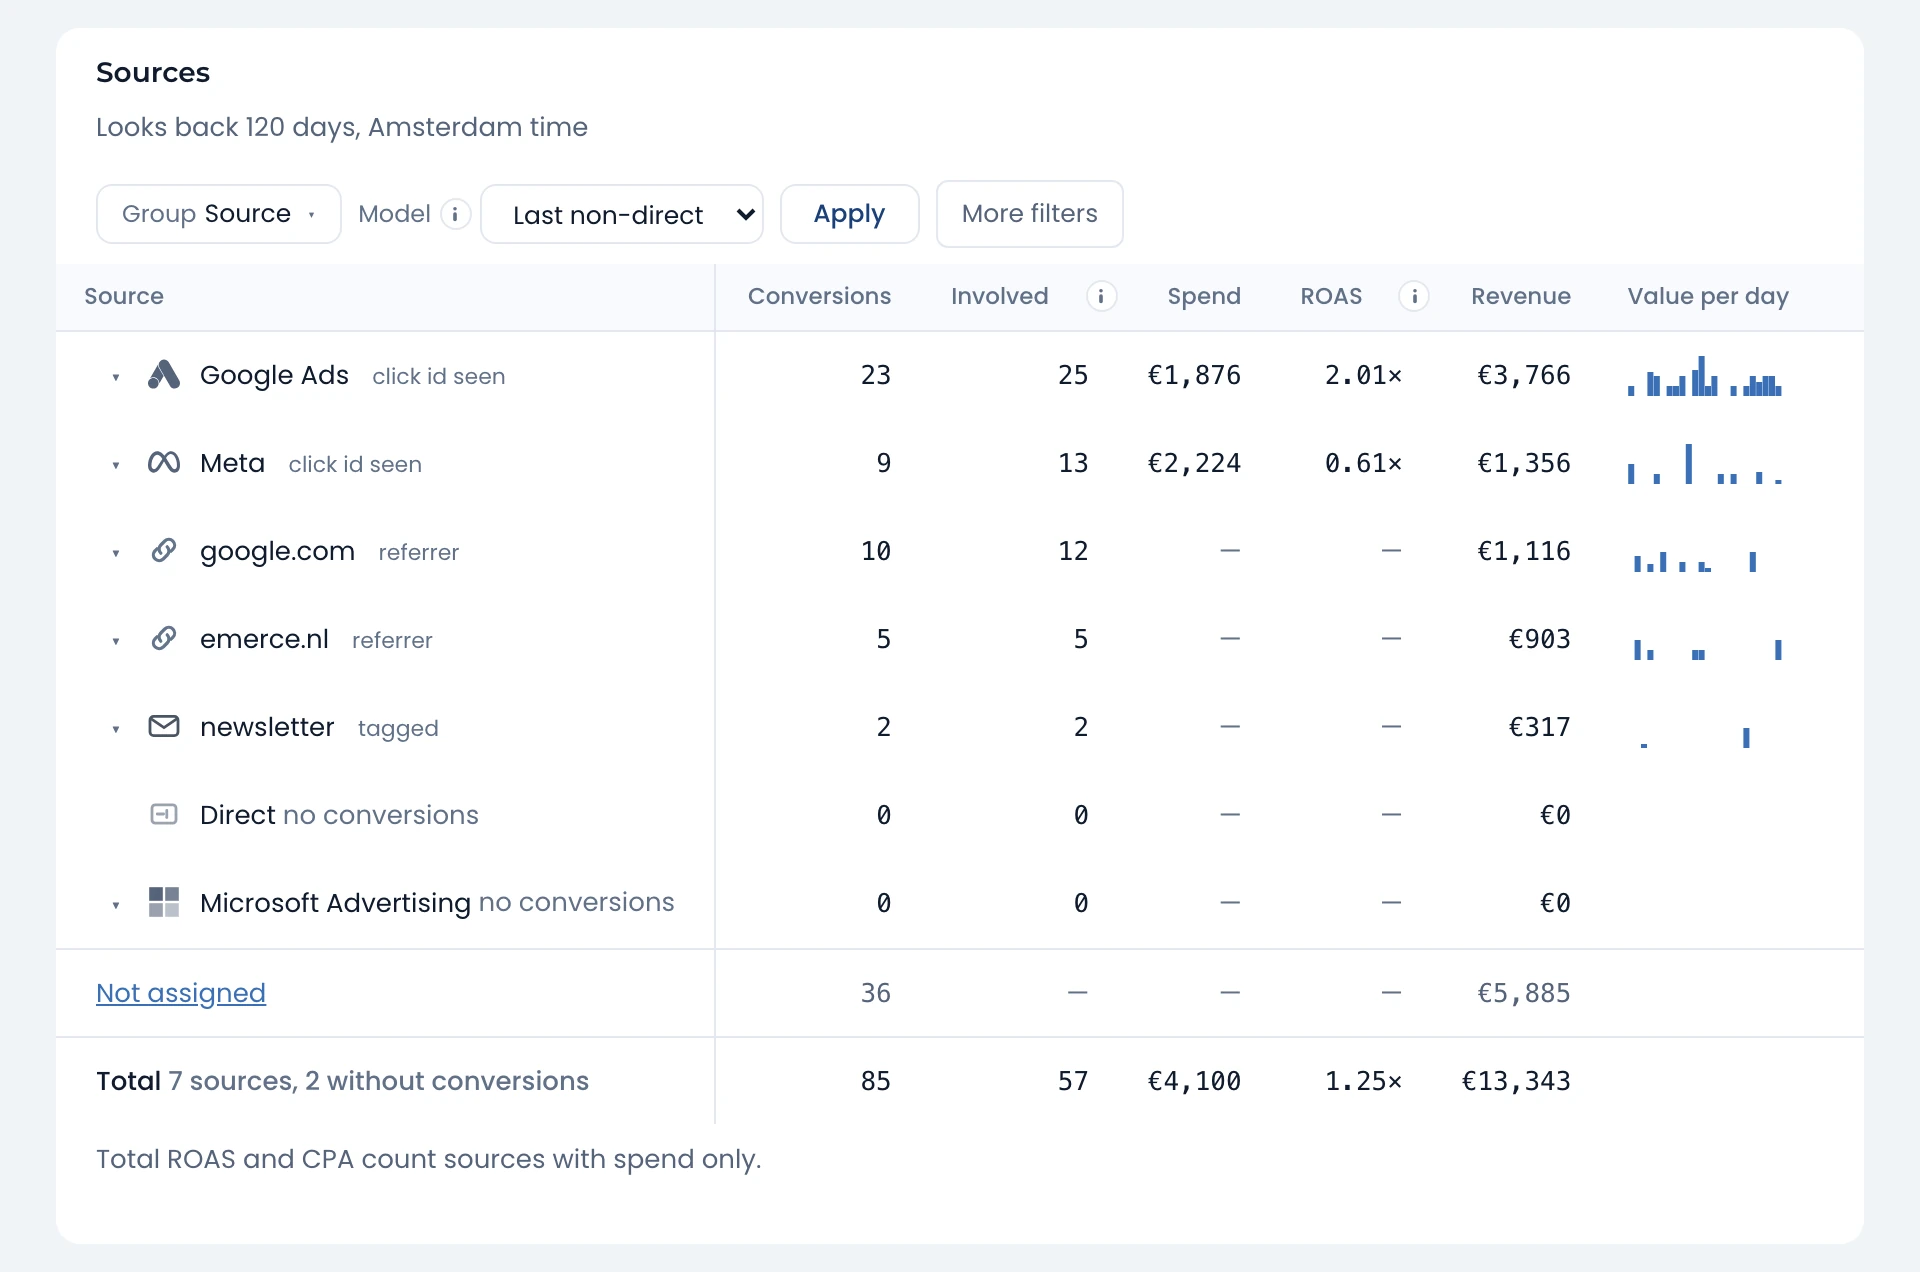This screenshot has height=1272, width=1920.
Task: Click the newsletter value-per-day sparkline
Action: pyautogui.click(x=1695, y=738)
